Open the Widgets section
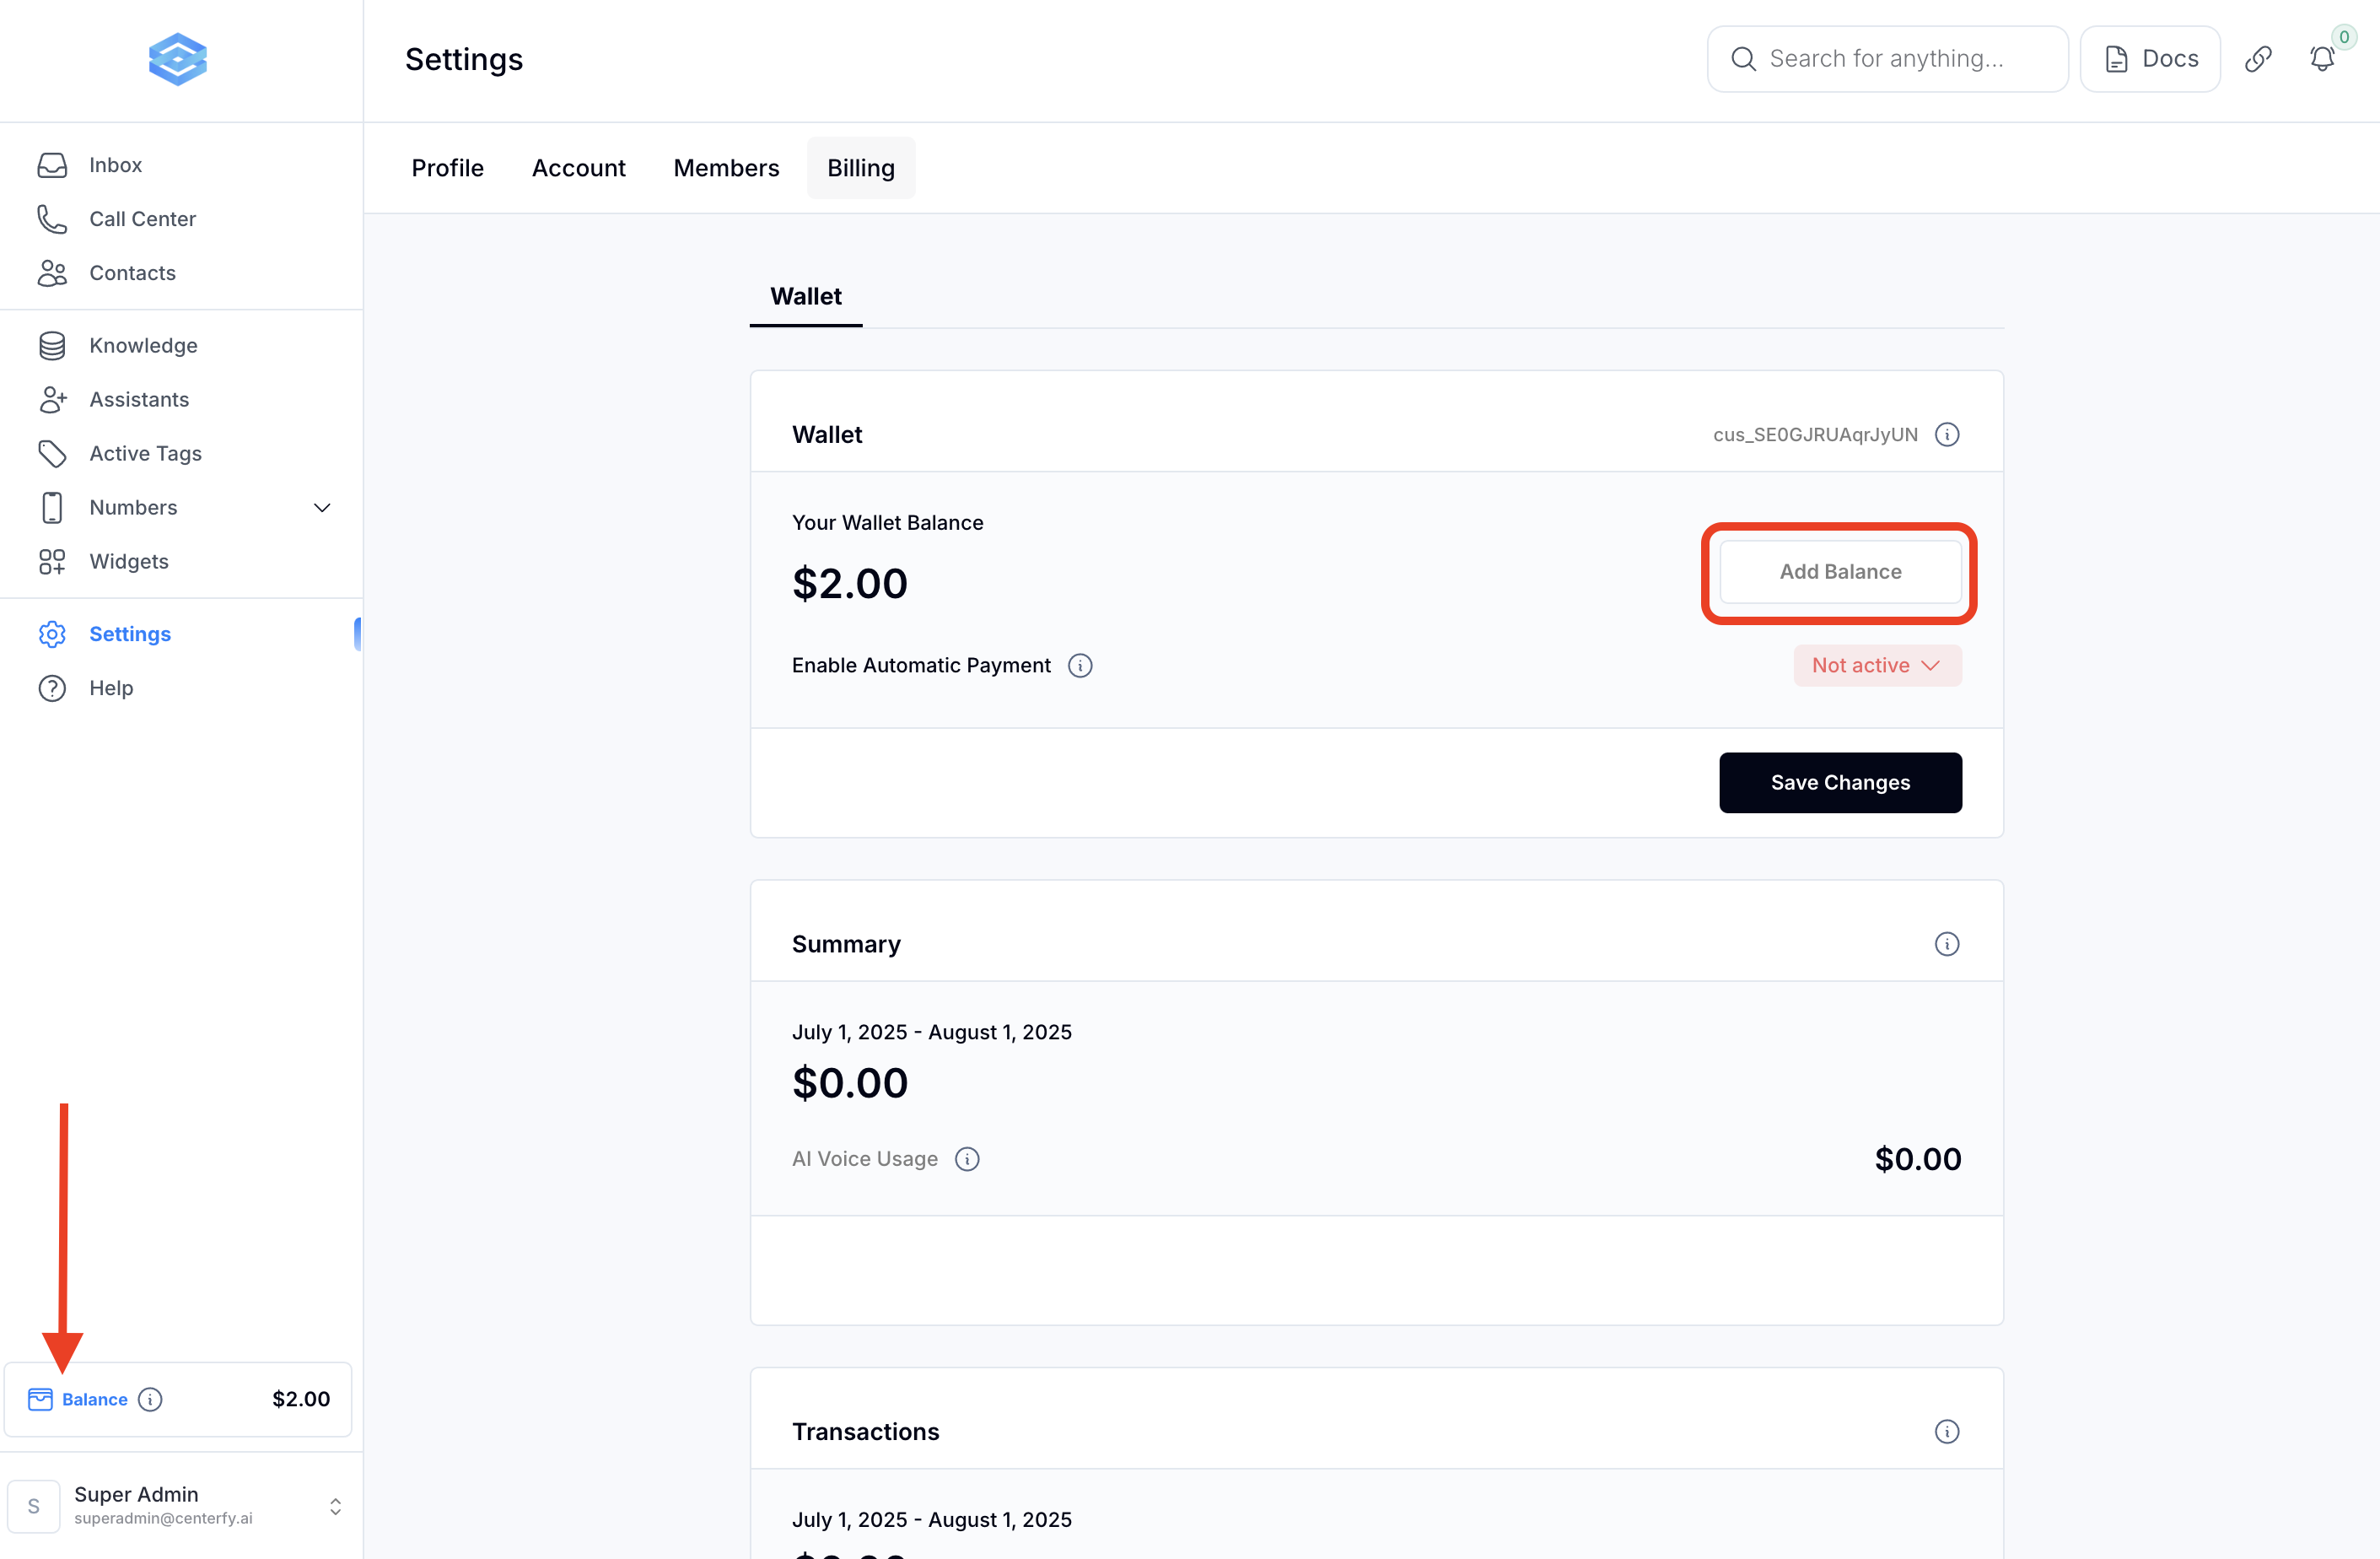The width and height of the screenshot is (2380, 1559). click(129, 562)
